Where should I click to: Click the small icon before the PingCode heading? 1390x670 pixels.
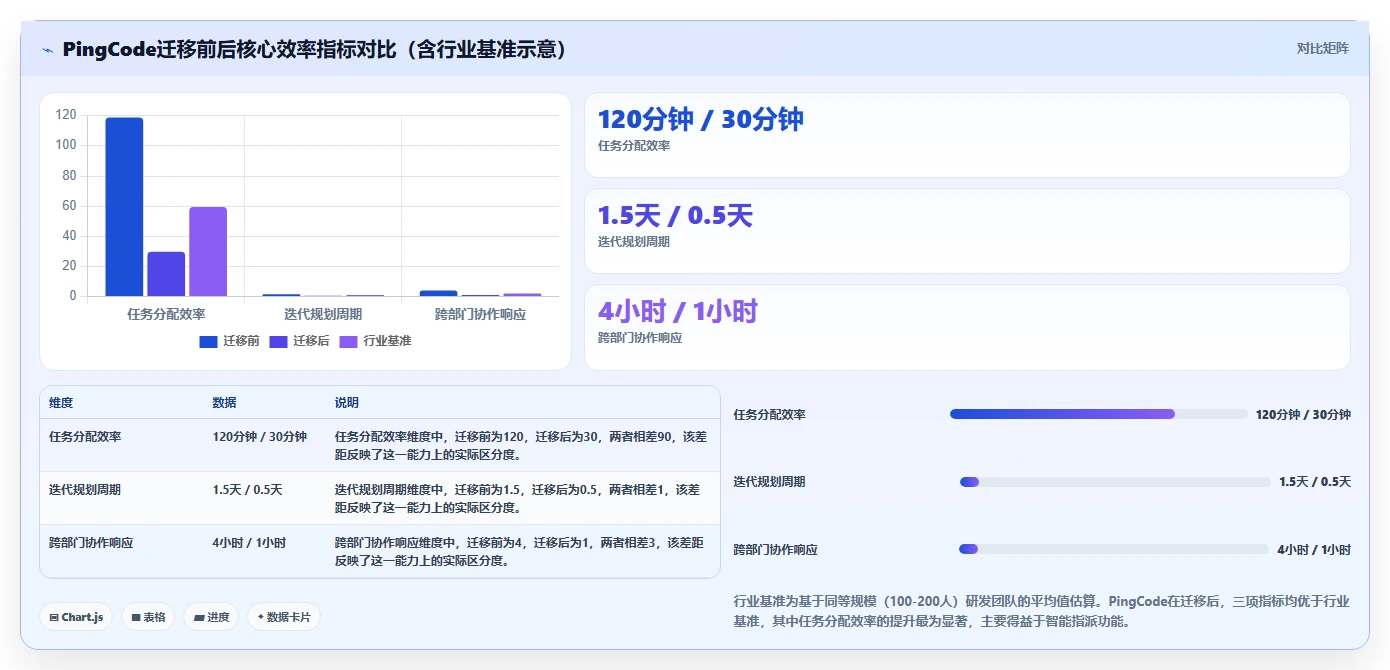[47, 50]
